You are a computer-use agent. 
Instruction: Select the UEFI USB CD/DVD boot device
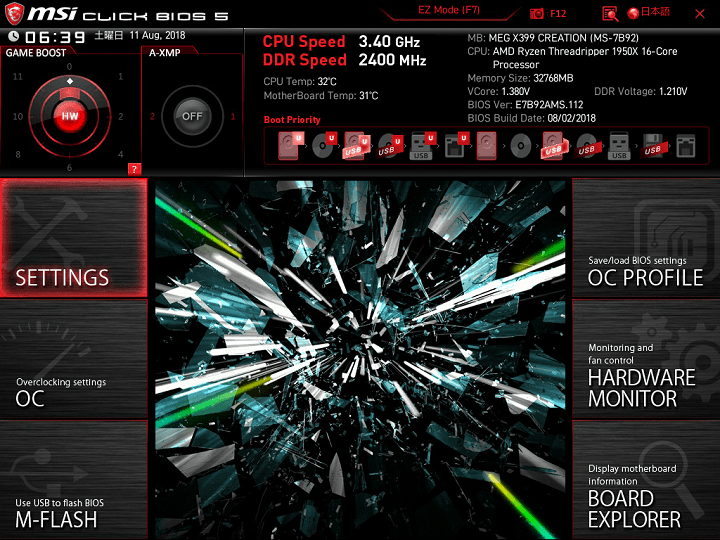390,146
